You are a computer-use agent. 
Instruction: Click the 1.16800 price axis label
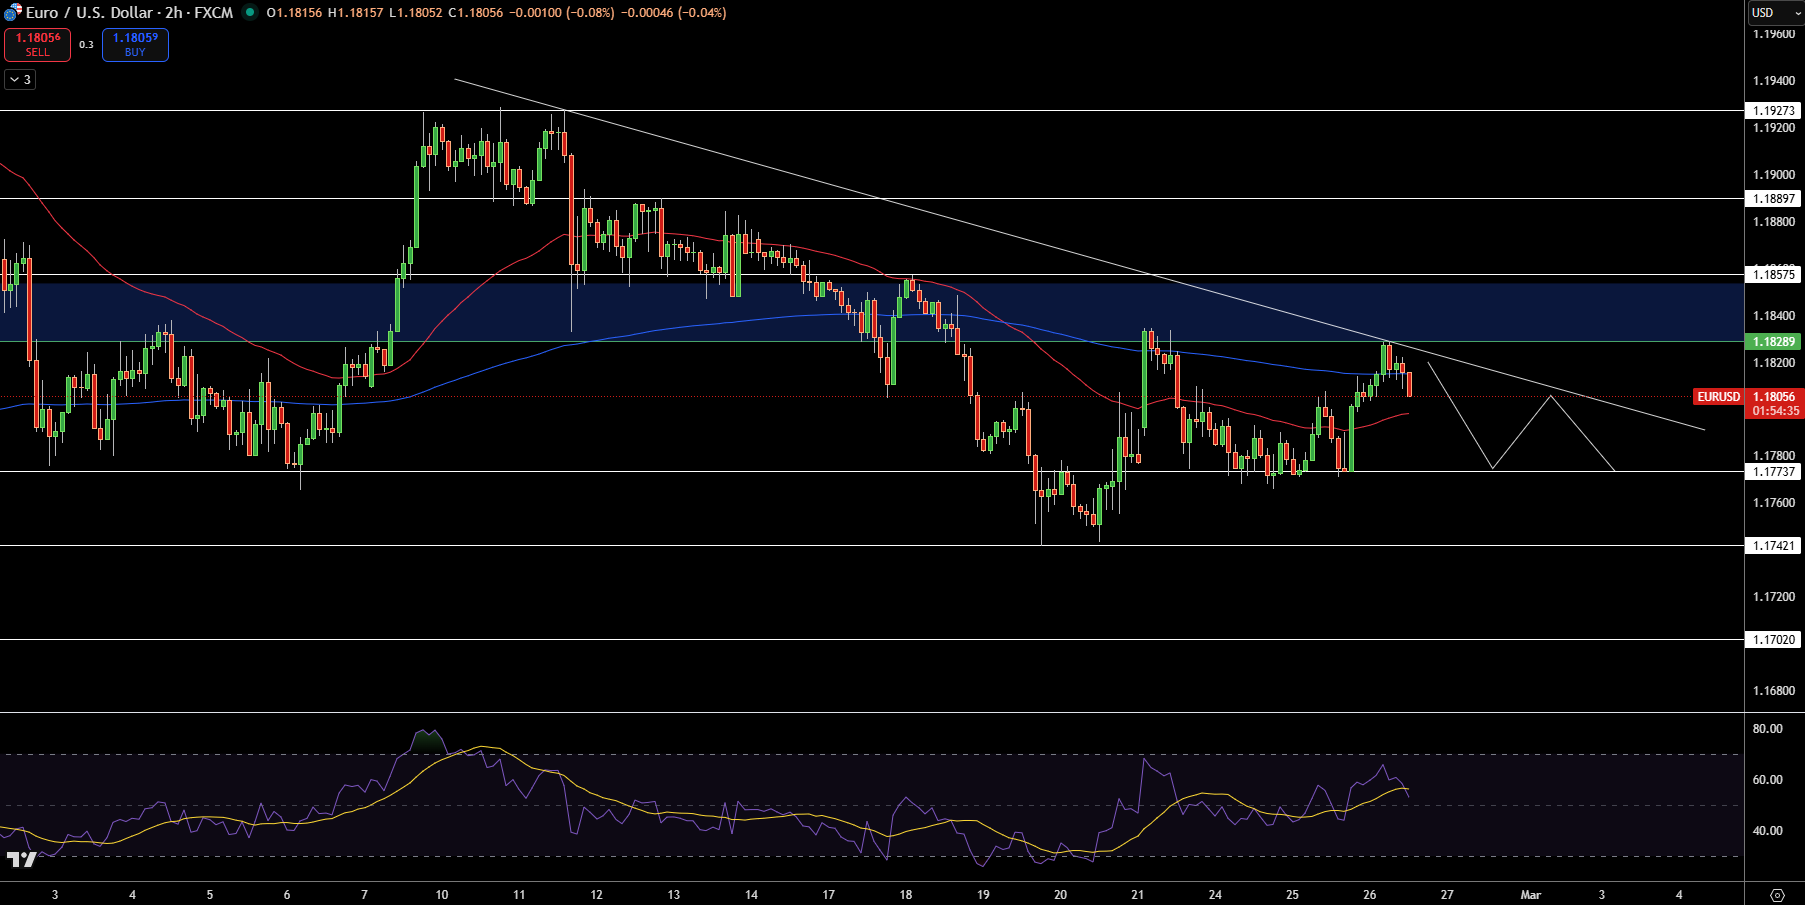tap(1774, 691)
